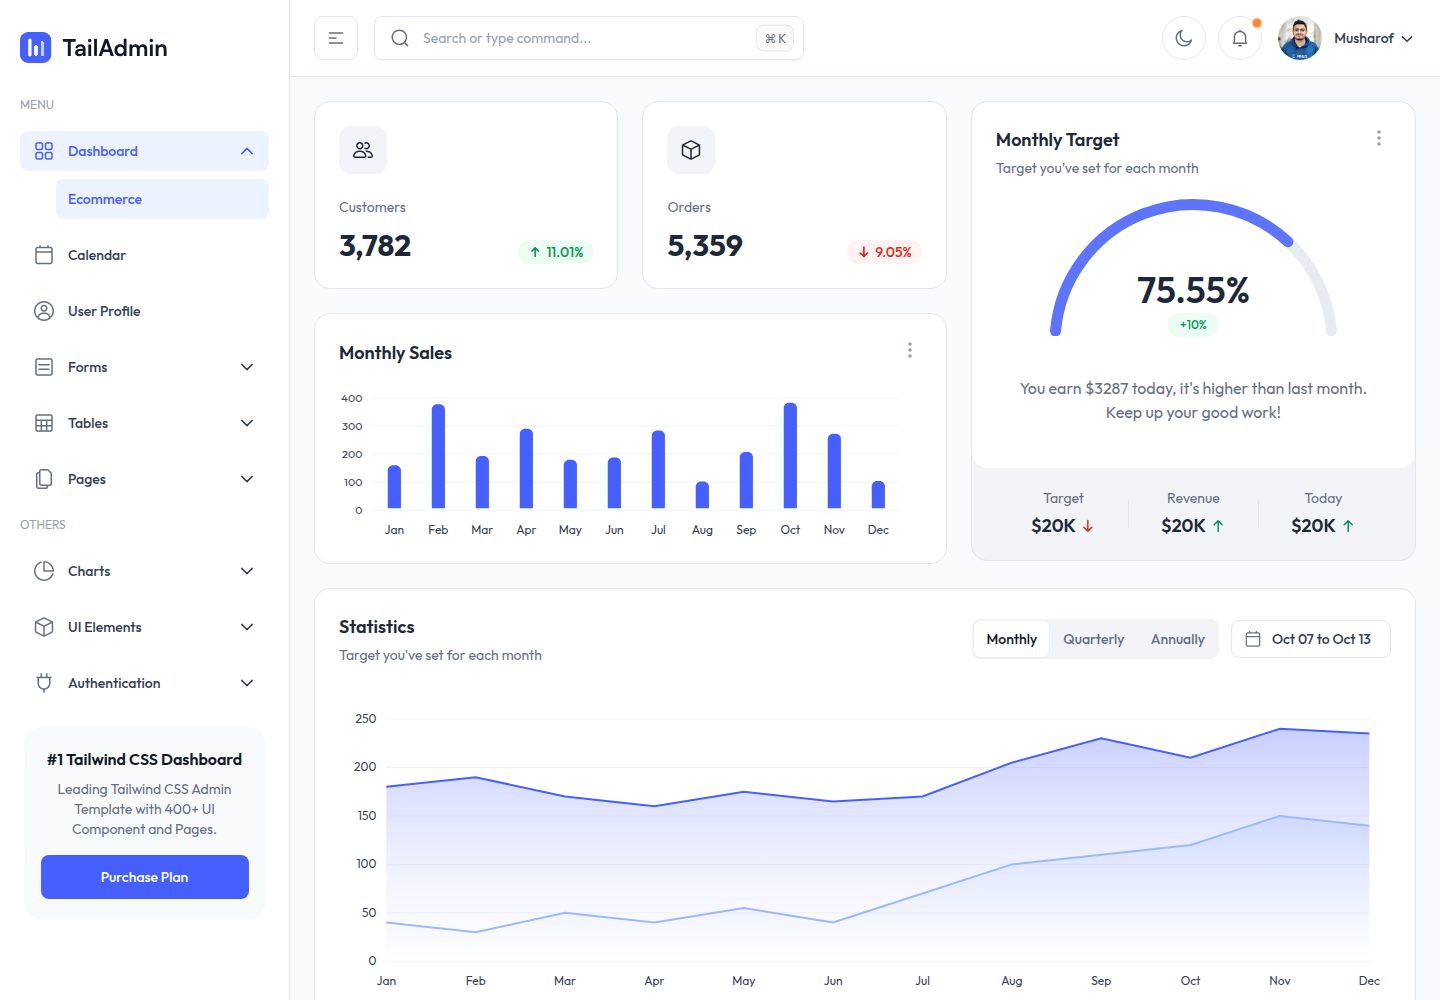Select the Monthly statistics tab

(1012, 639)
